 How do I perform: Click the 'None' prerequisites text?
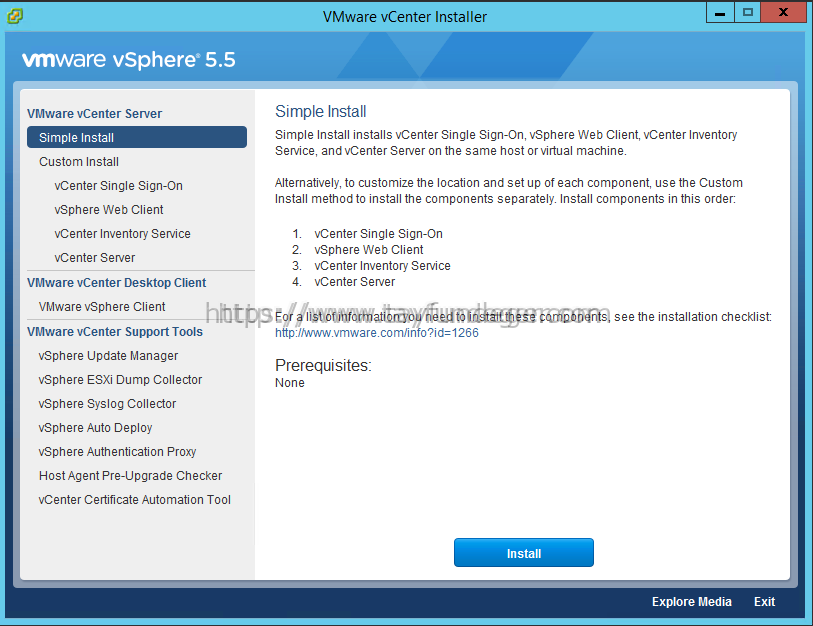click(290, 383)
